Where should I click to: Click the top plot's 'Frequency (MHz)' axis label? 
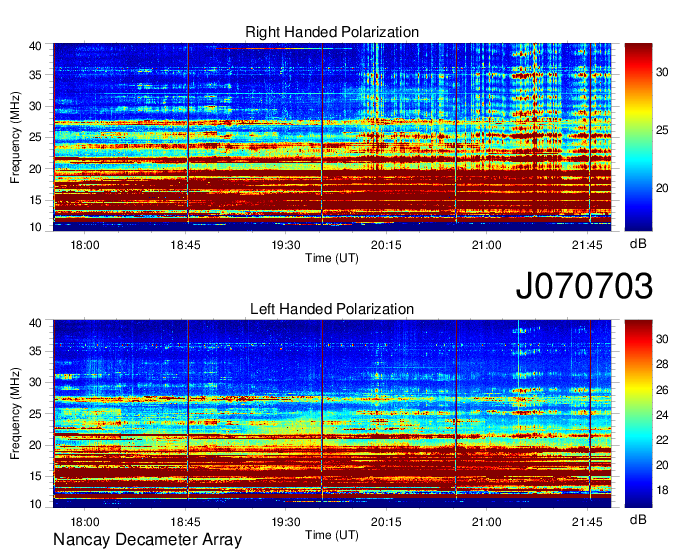coord(15,137)
